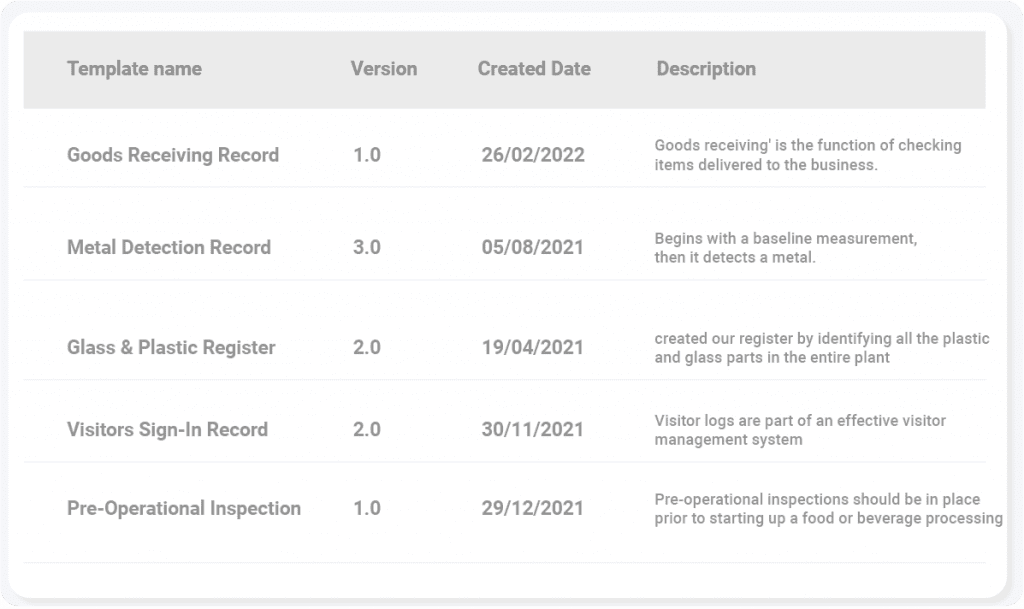1024x609 pixels.
Task: Open the Metal Detection Record template
Action: tap(169, 247)
